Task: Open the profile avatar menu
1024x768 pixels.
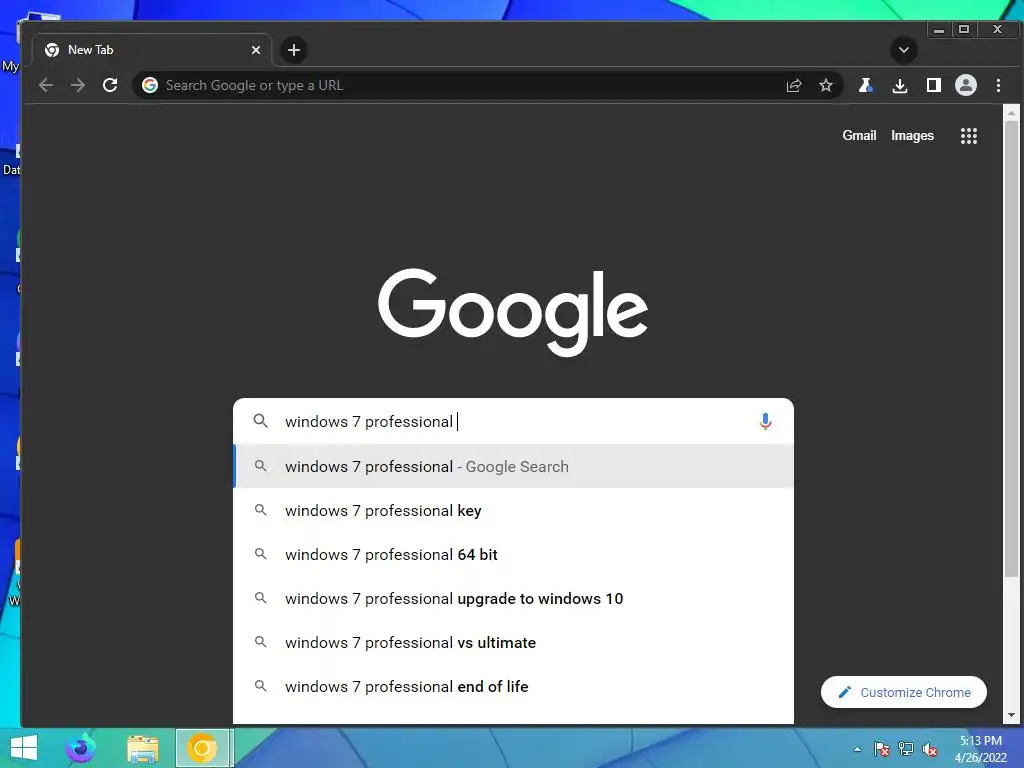Action: (x=966, y=86)
